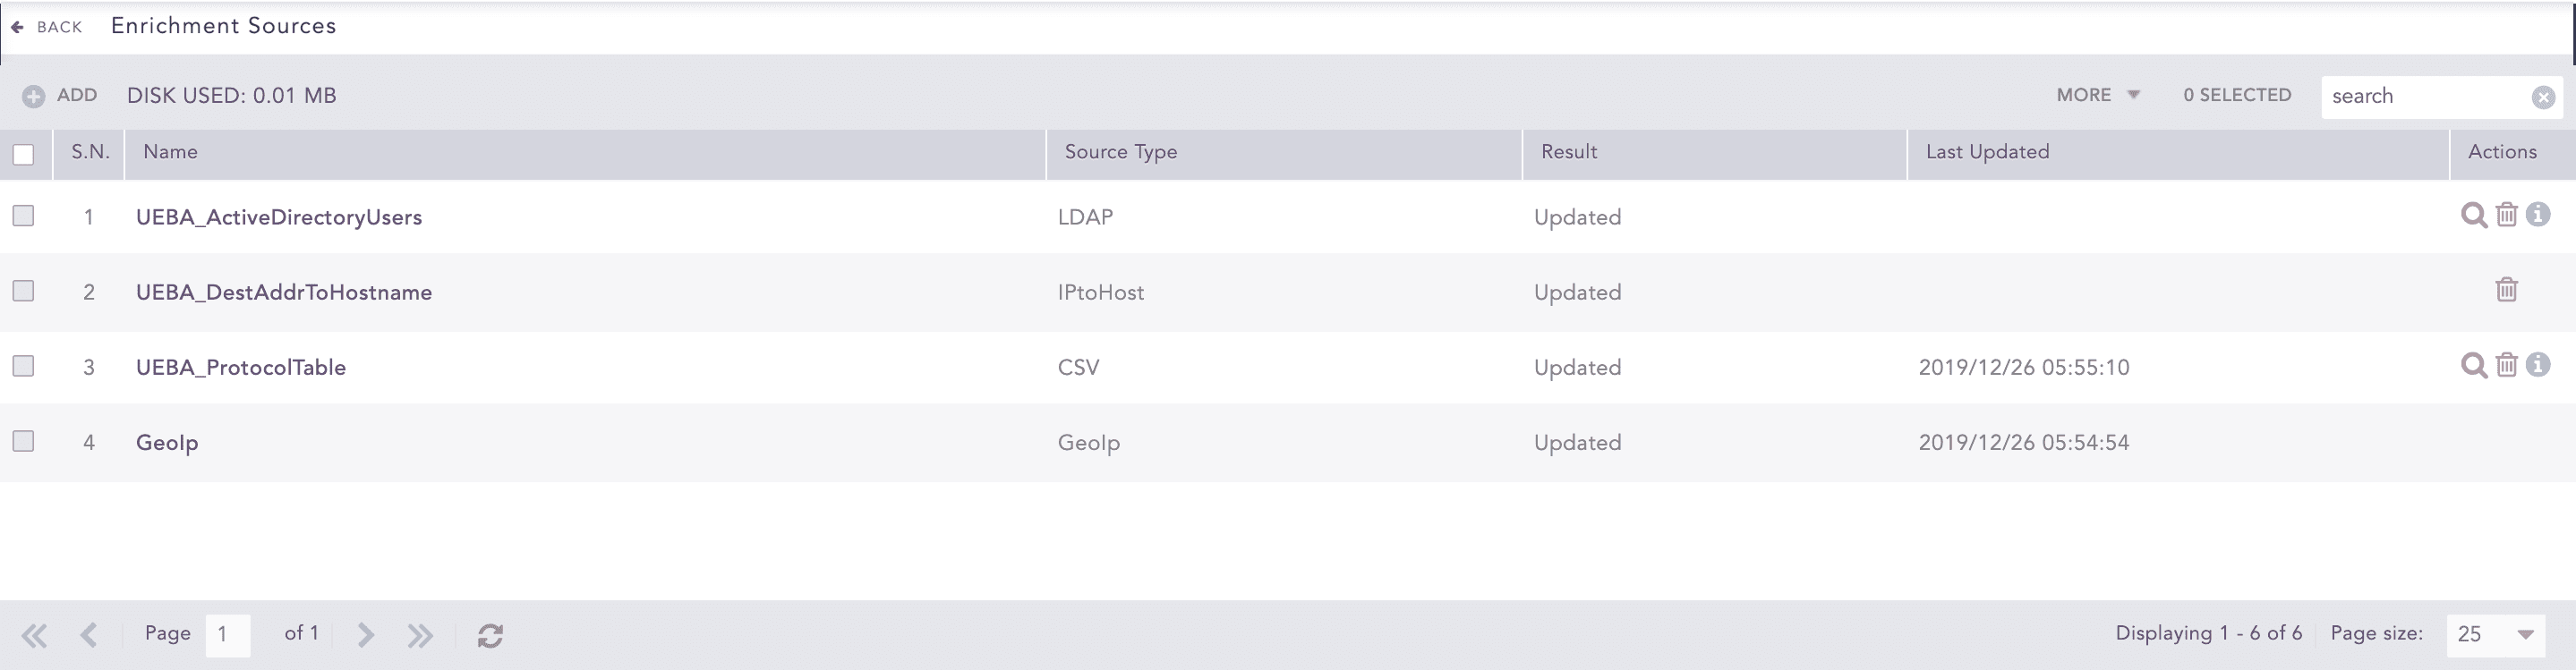The height and width of the screenshot is (670, 2576).
Task: Click the Last Updated column header
Action: coord(1985,152)
